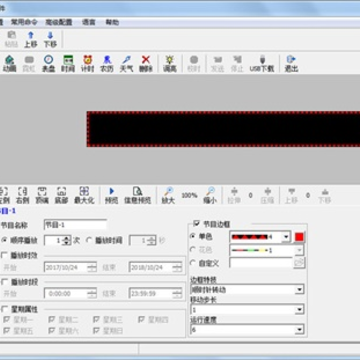Select the 顺序播放 sequential play radio button
360x360 pixels.
(x=4, y=240)
